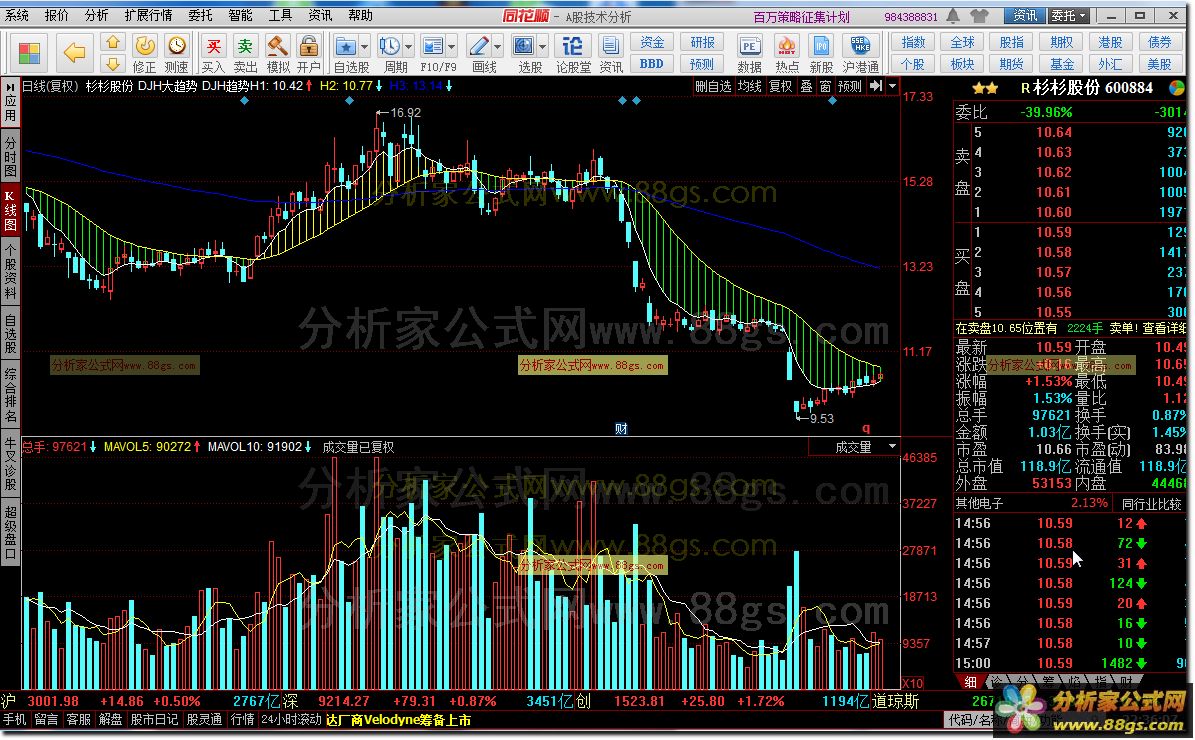Expand the 自选股 dropdown arrow
Screen dimensions: 1195x740
coord(364,47)
